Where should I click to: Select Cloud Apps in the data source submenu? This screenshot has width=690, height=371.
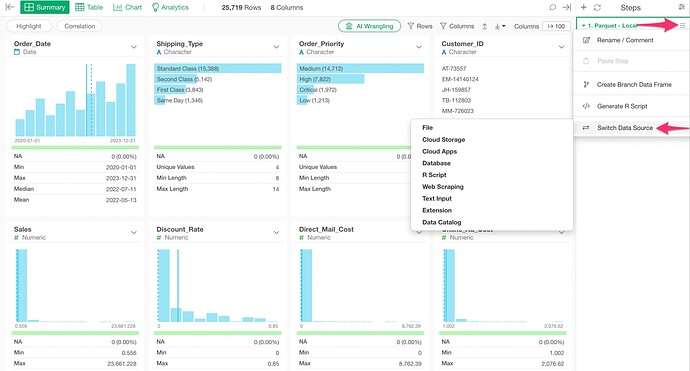[440, 151]
